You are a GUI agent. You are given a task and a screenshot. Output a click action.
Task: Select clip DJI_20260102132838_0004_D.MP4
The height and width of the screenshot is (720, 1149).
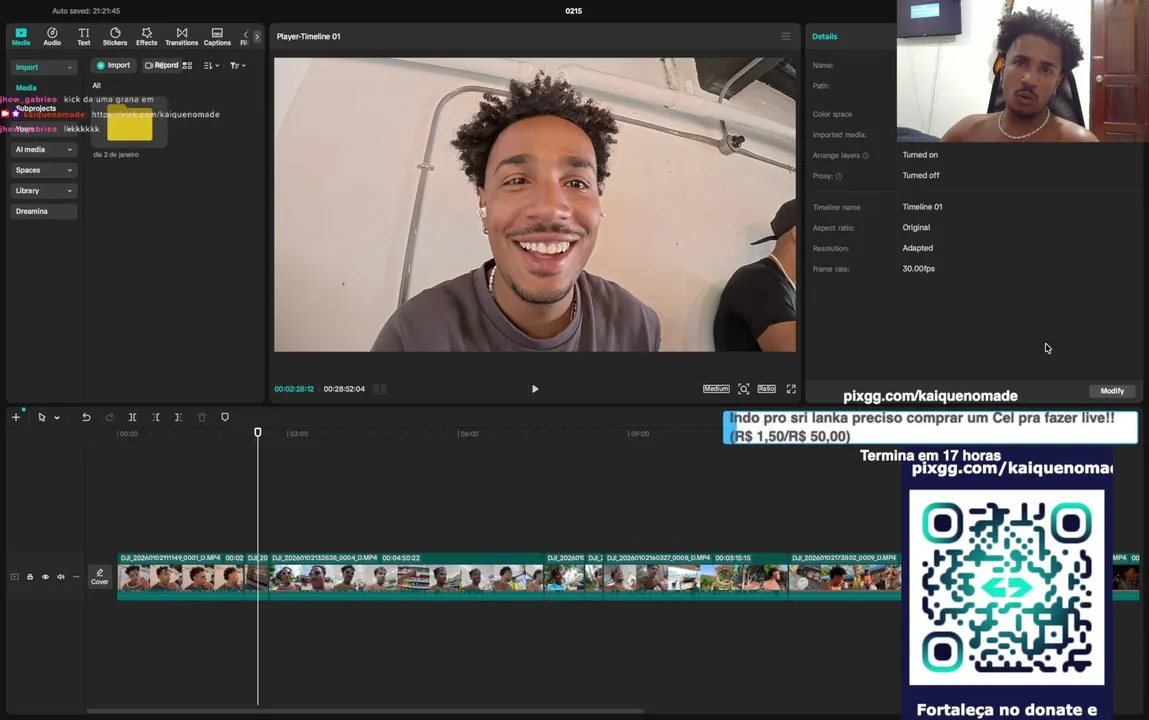tap(406, 576)
